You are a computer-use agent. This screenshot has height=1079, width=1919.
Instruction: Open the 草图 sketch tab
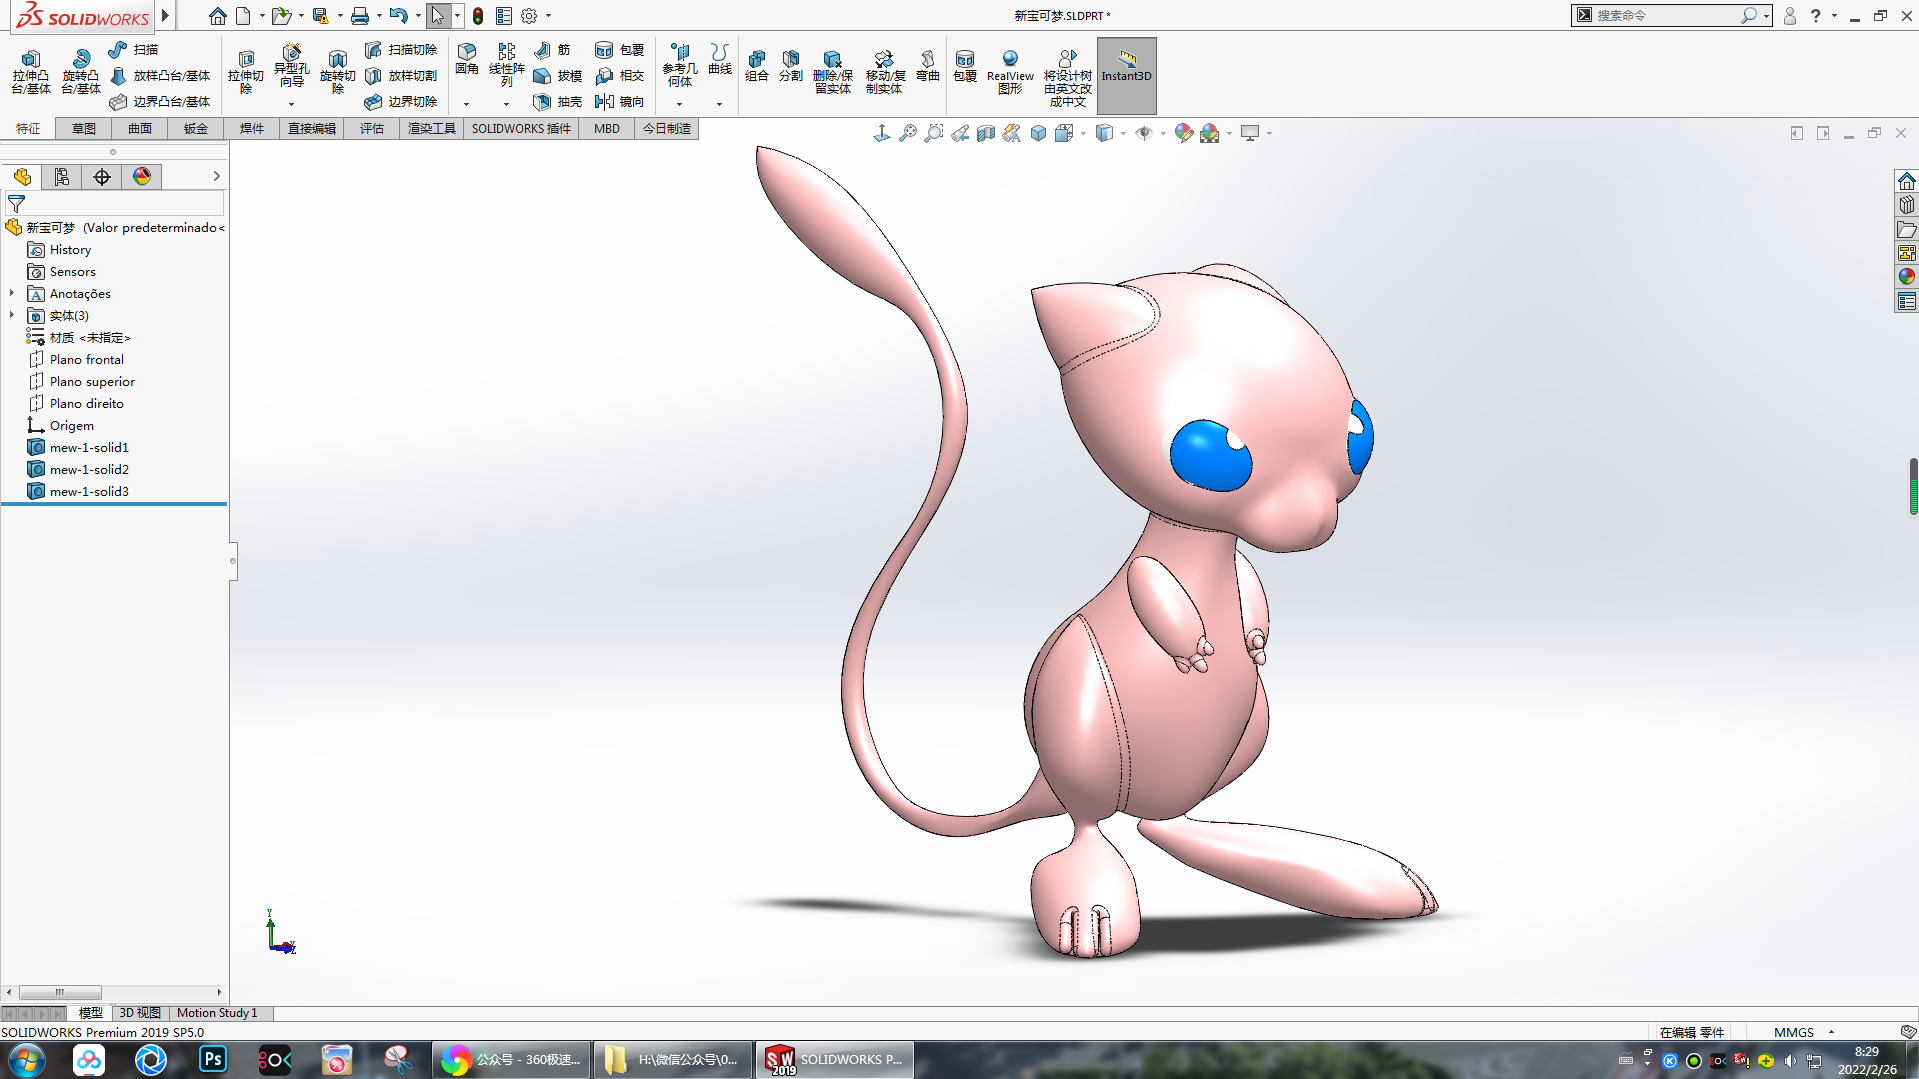(84, 128)
